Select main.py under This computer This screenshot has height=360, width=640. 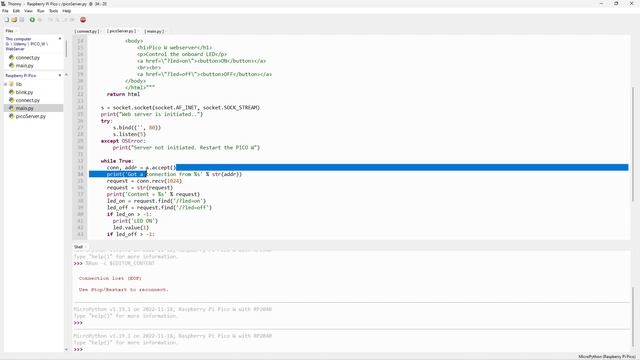point(24,65)
